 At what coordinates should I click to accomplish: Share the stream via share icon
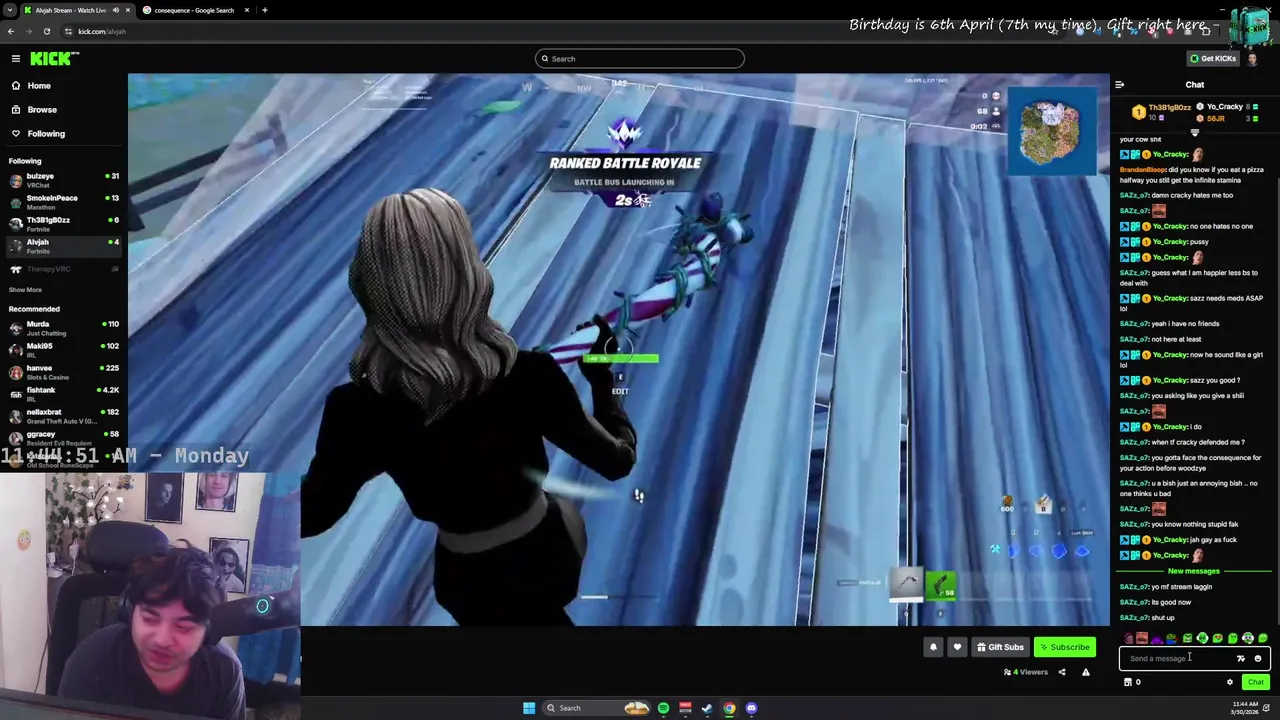1062,672
